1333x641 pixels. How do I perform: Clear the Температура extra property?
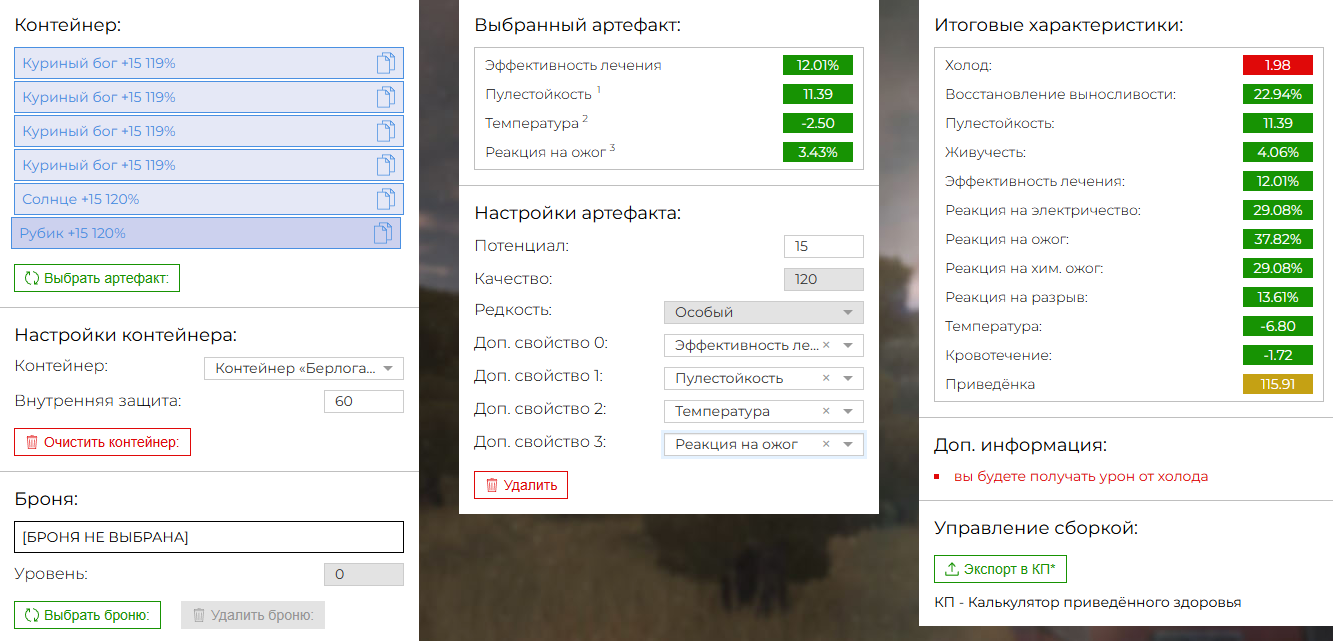(x=826, y=412)
